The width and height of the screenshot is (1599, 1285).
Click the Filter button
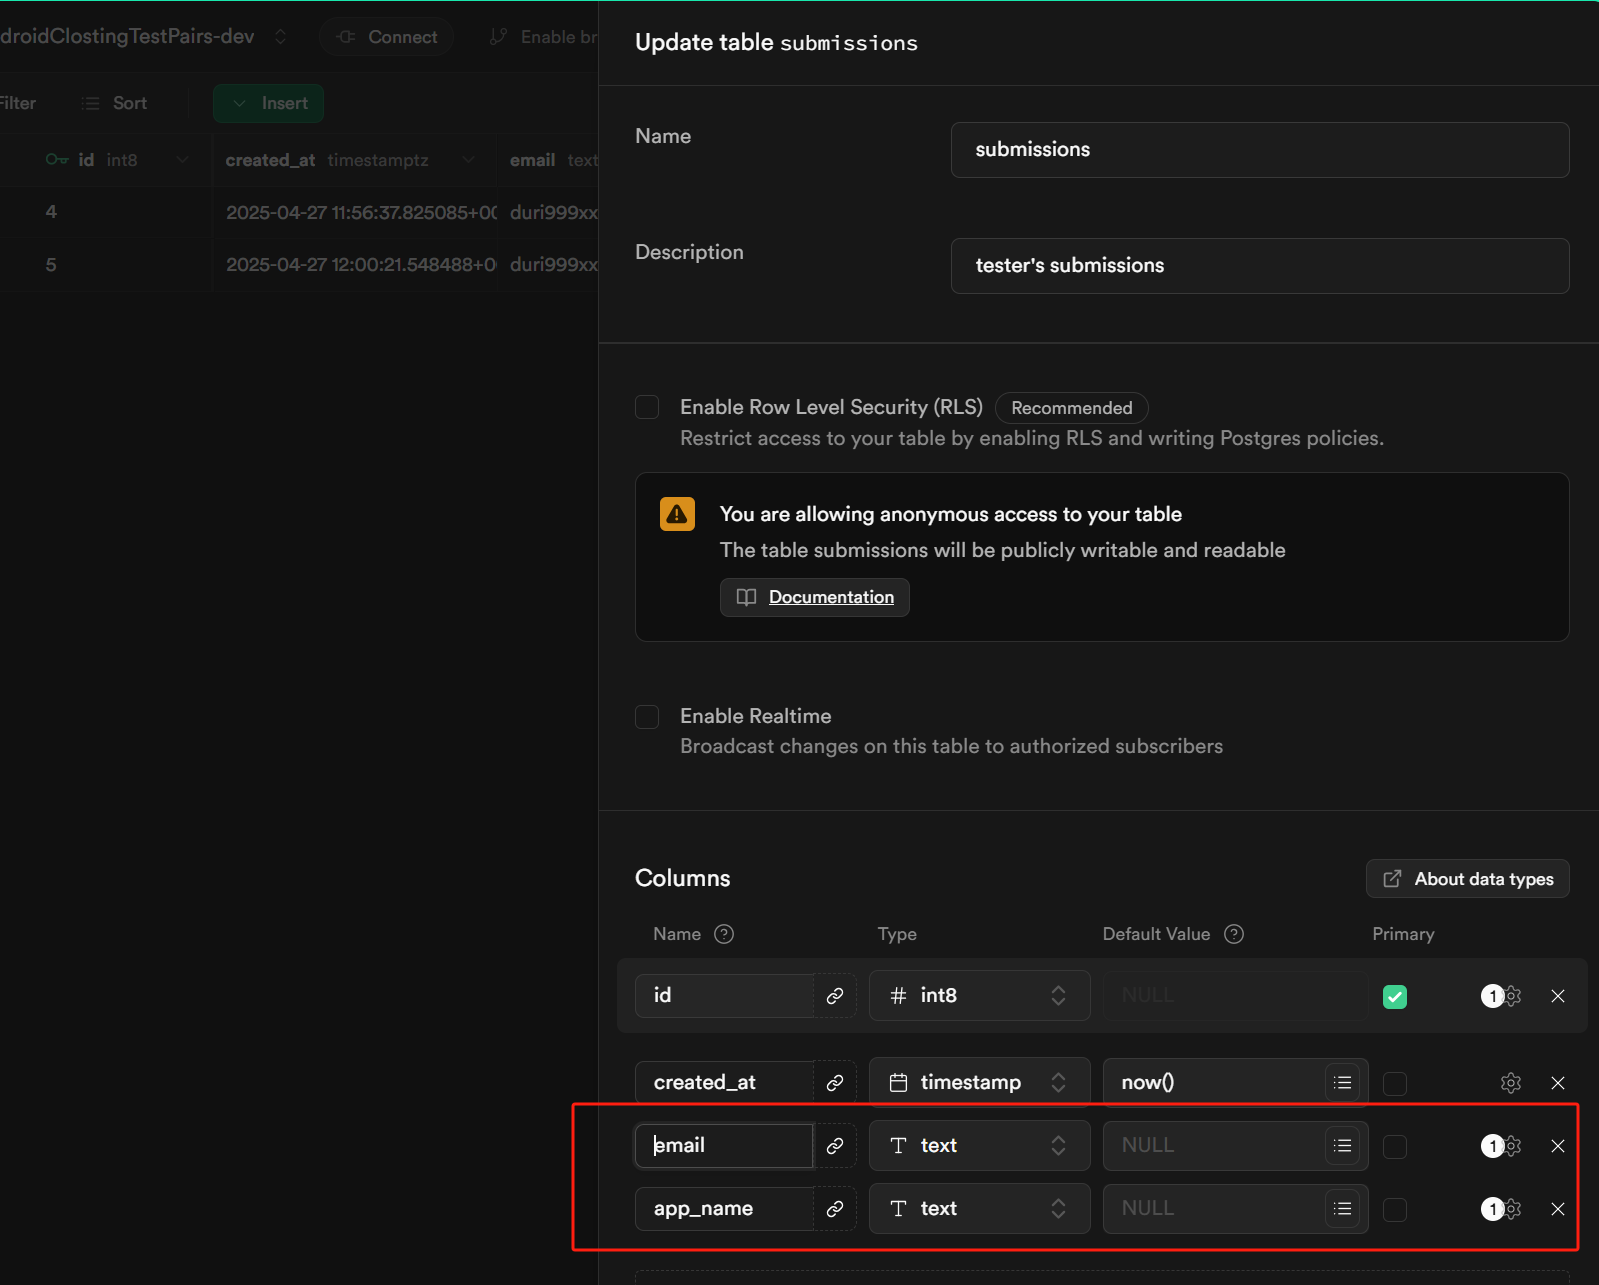pyautogui.click(x=17, y=103)
